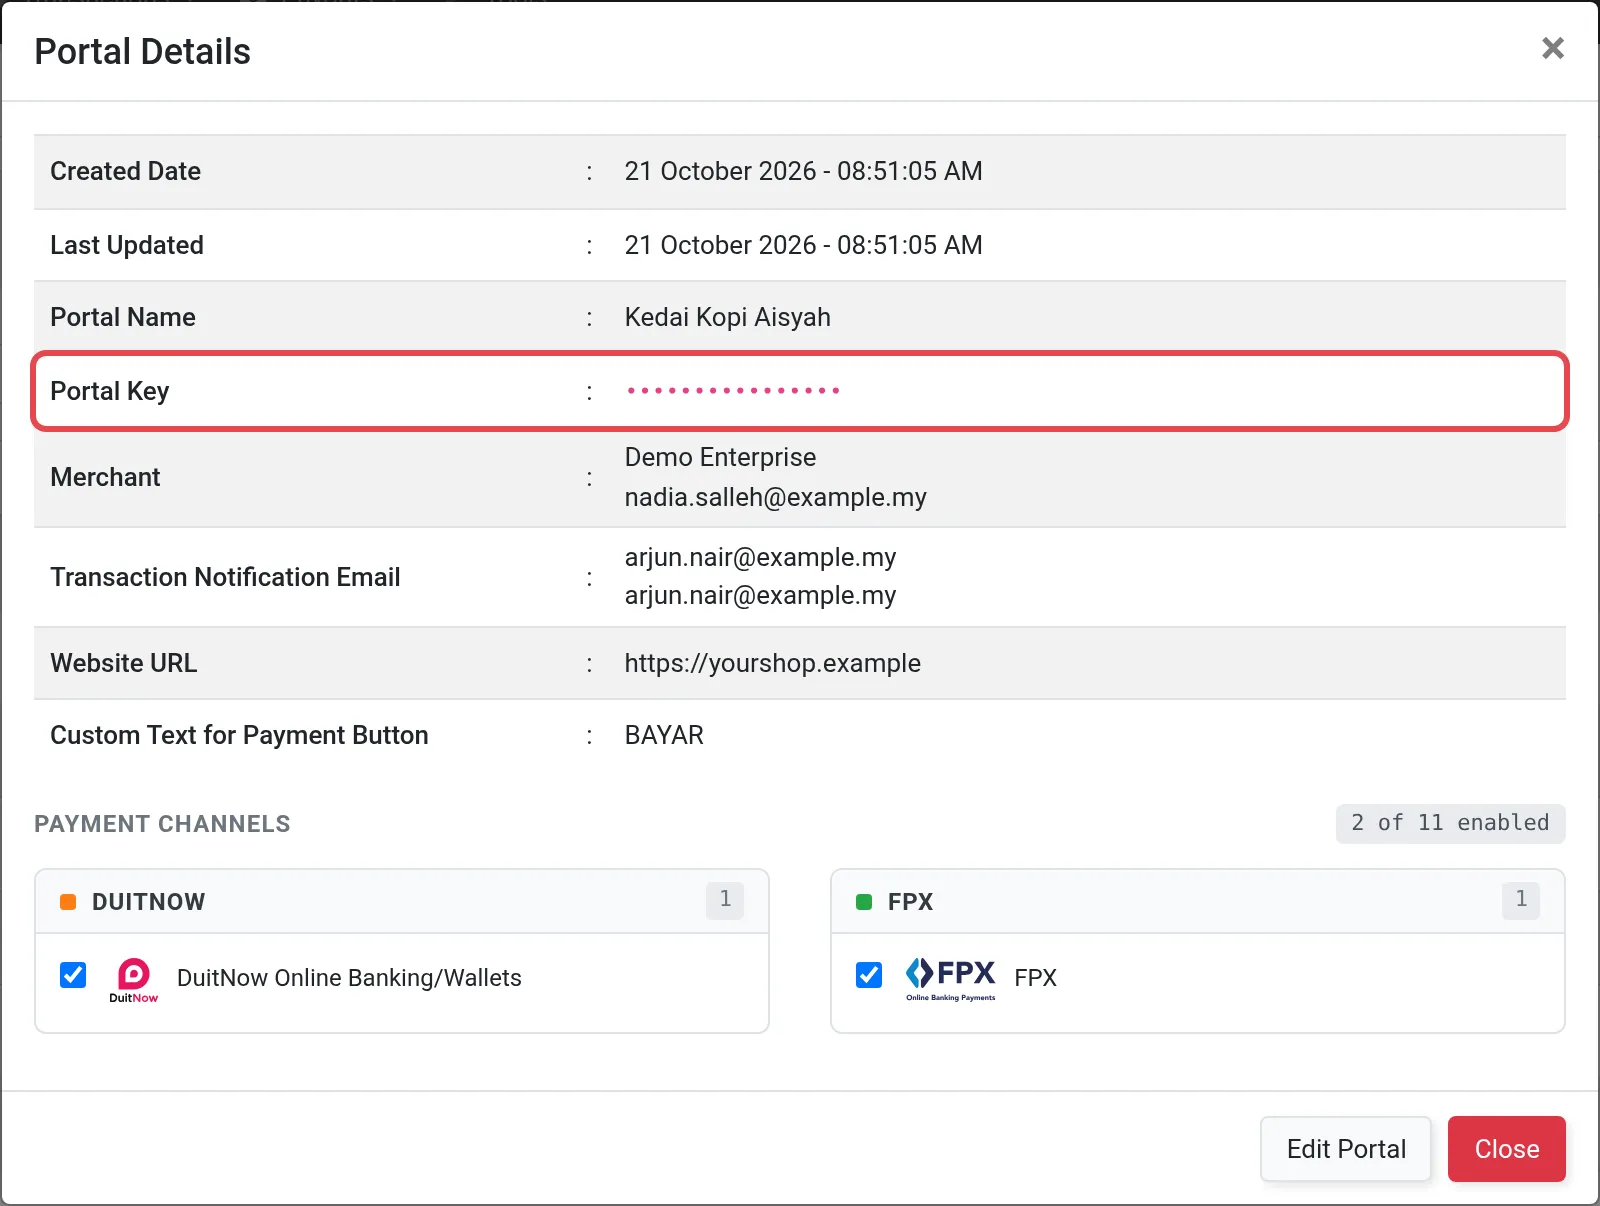Select the nadia.salleh@example.my merchant email
Image resolution: width=1600 pixels, height=1206 pixels.
[775, 497]
